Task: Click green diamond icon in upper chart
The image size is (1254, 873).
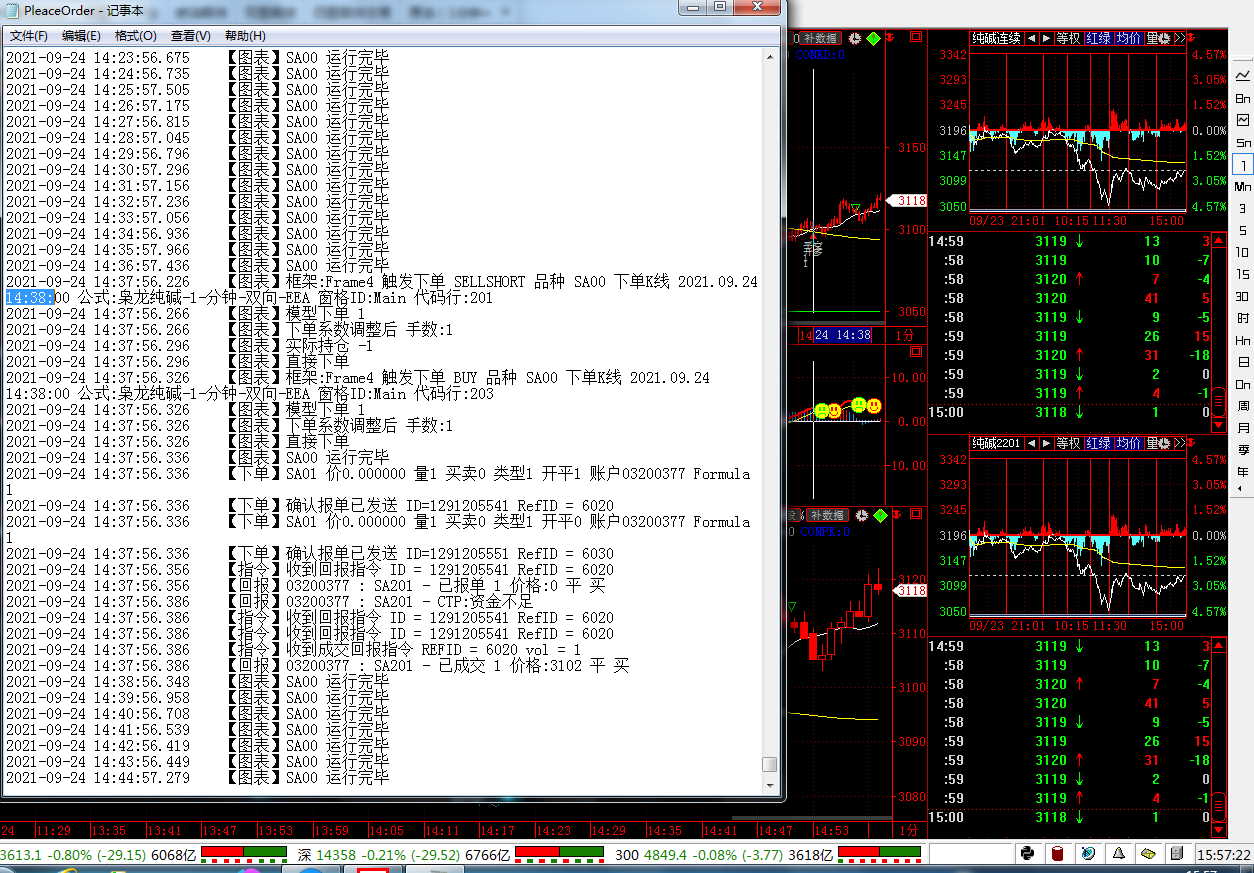Action: pos(873,38)
